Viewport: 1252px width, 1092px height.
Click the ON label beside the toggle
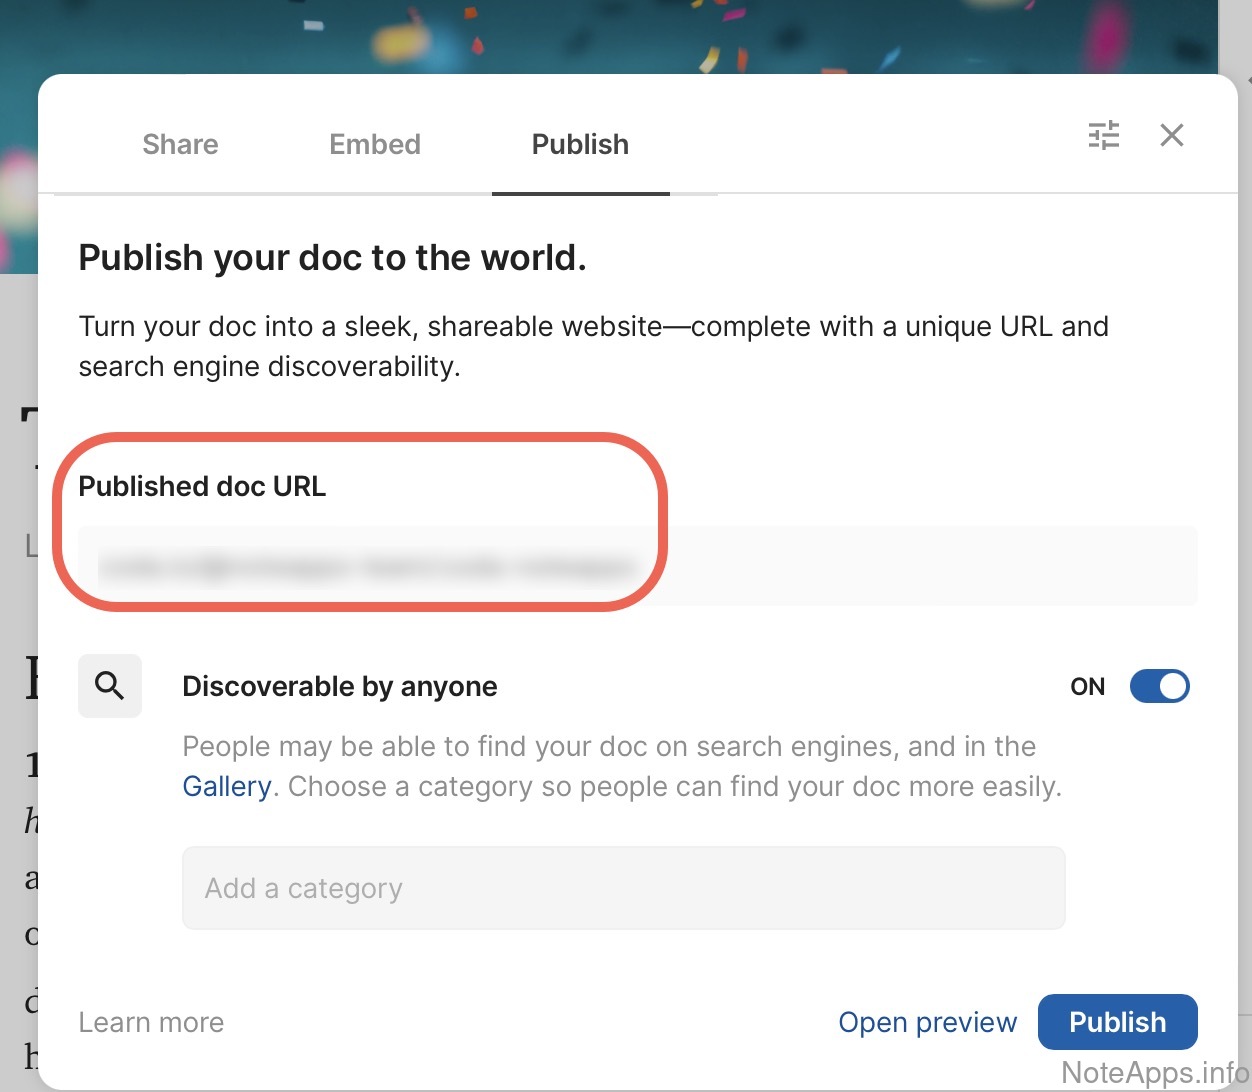point(1087,687)
